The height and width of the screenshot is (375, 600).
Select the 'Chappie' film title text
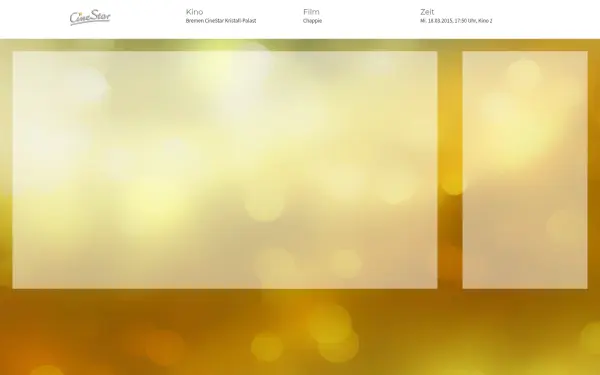(312, 21)
